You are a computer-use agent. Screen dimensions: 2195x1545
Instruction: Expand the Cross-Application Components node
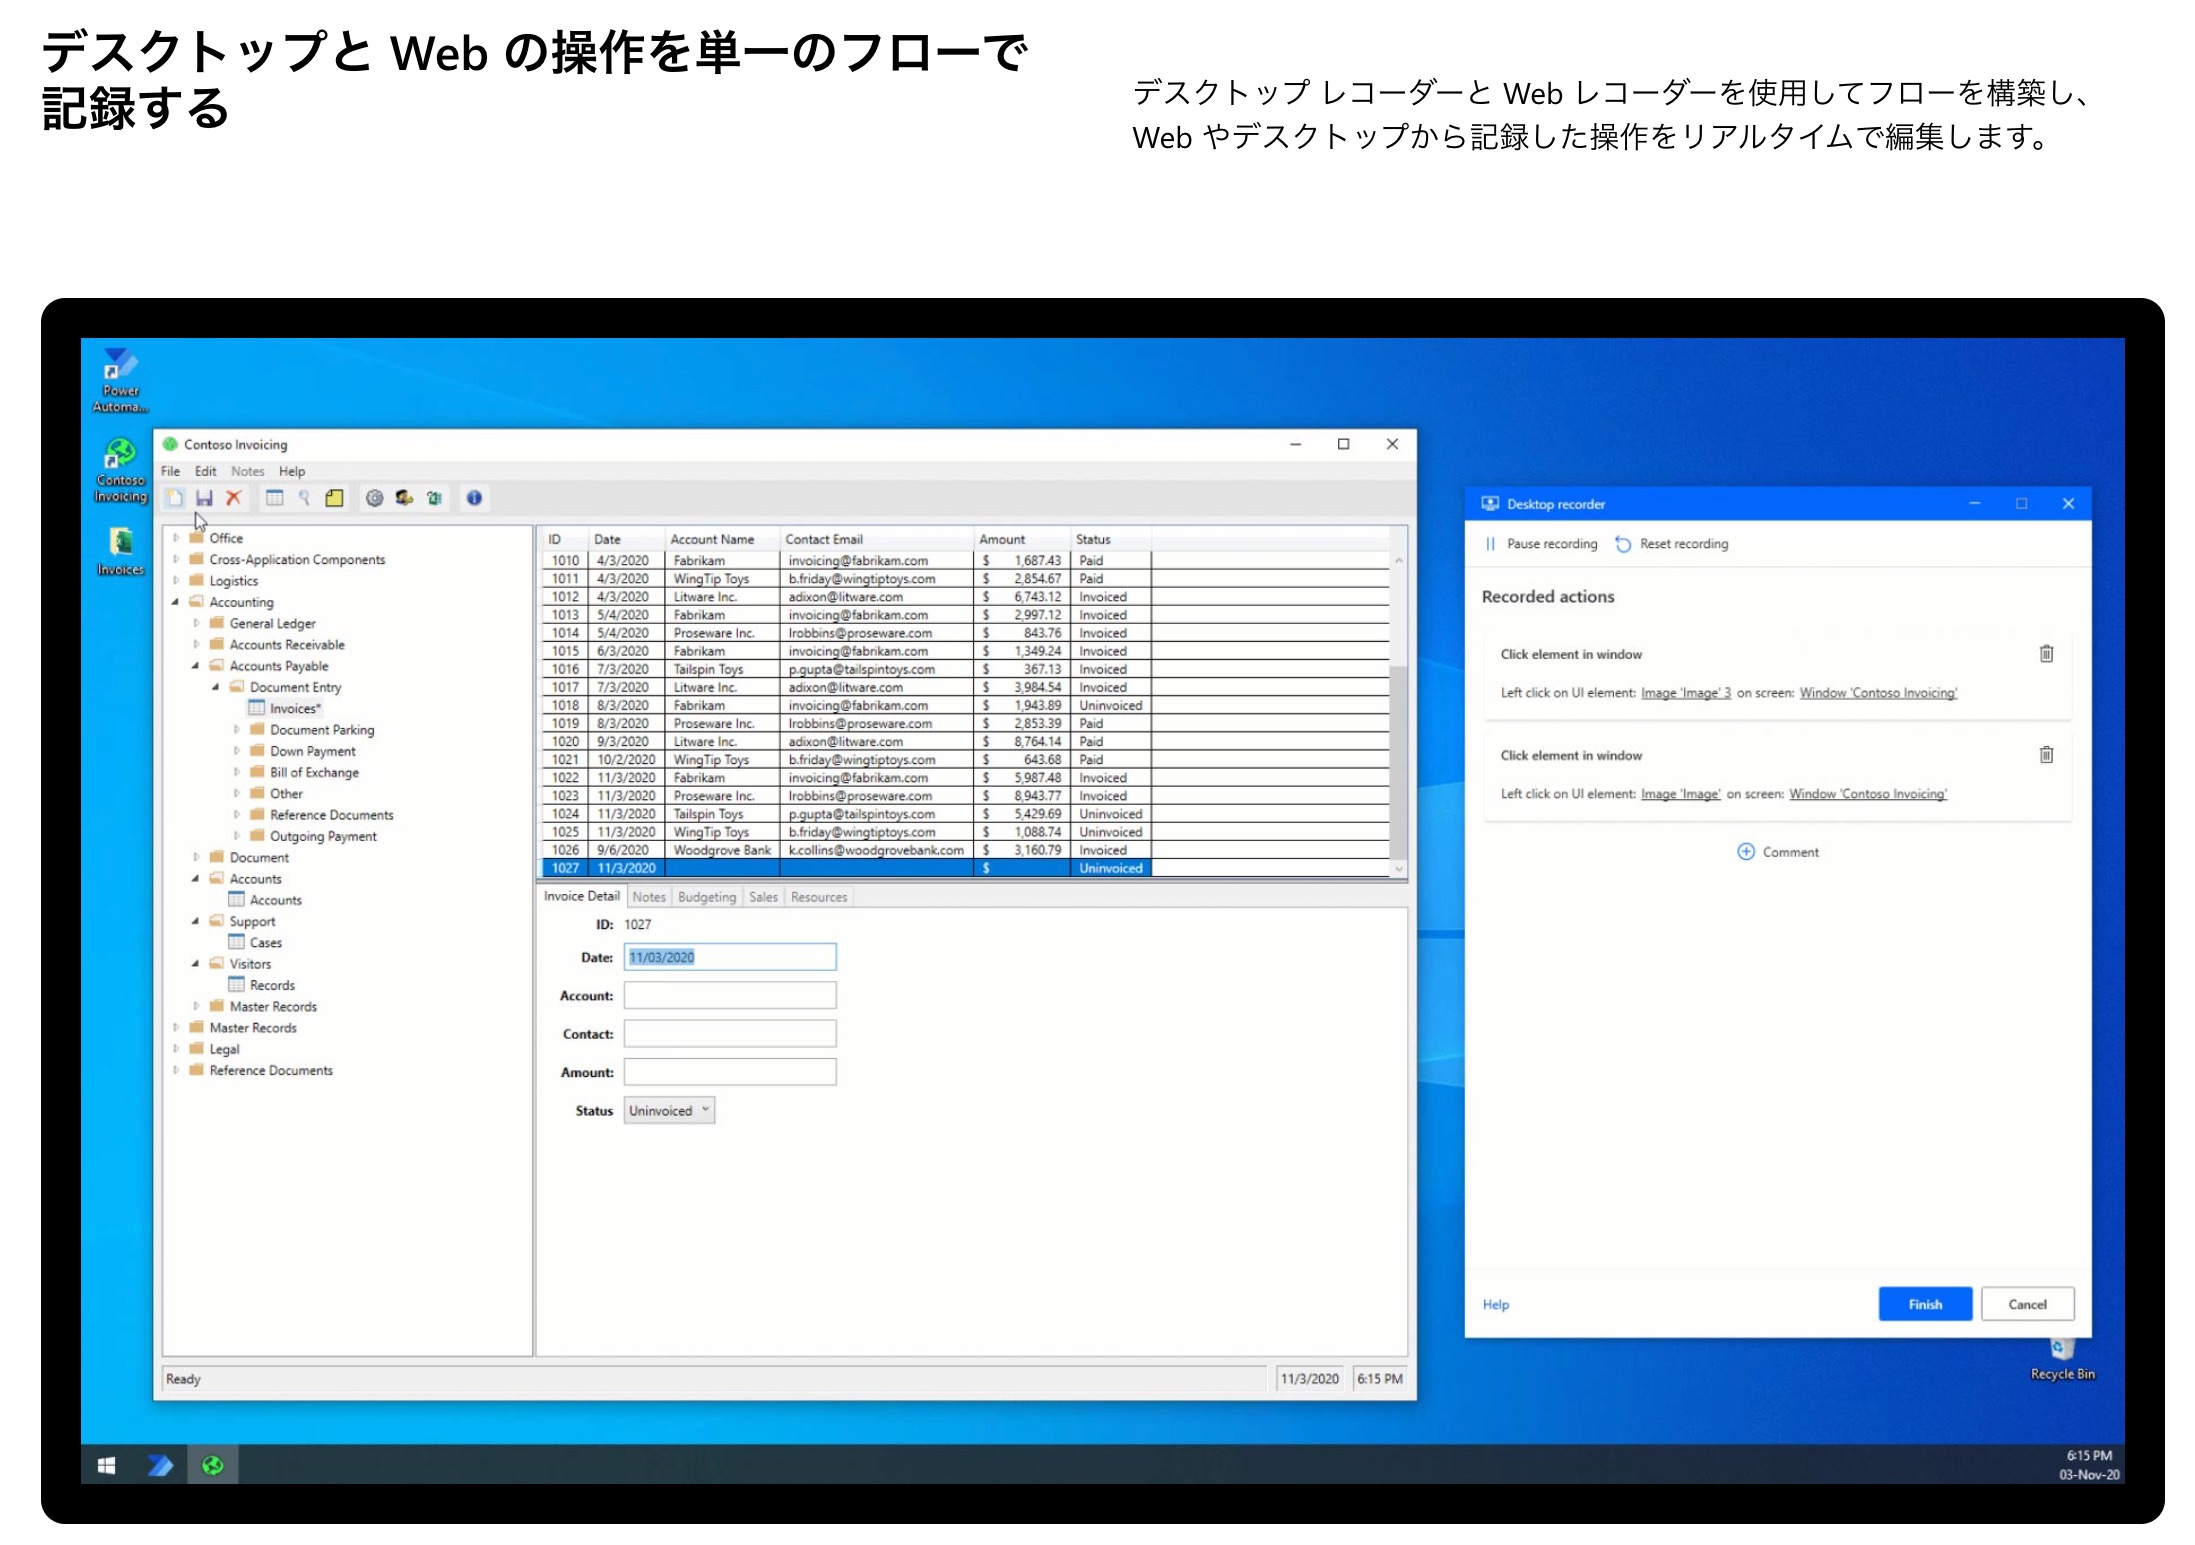click(x=176, y=559)
